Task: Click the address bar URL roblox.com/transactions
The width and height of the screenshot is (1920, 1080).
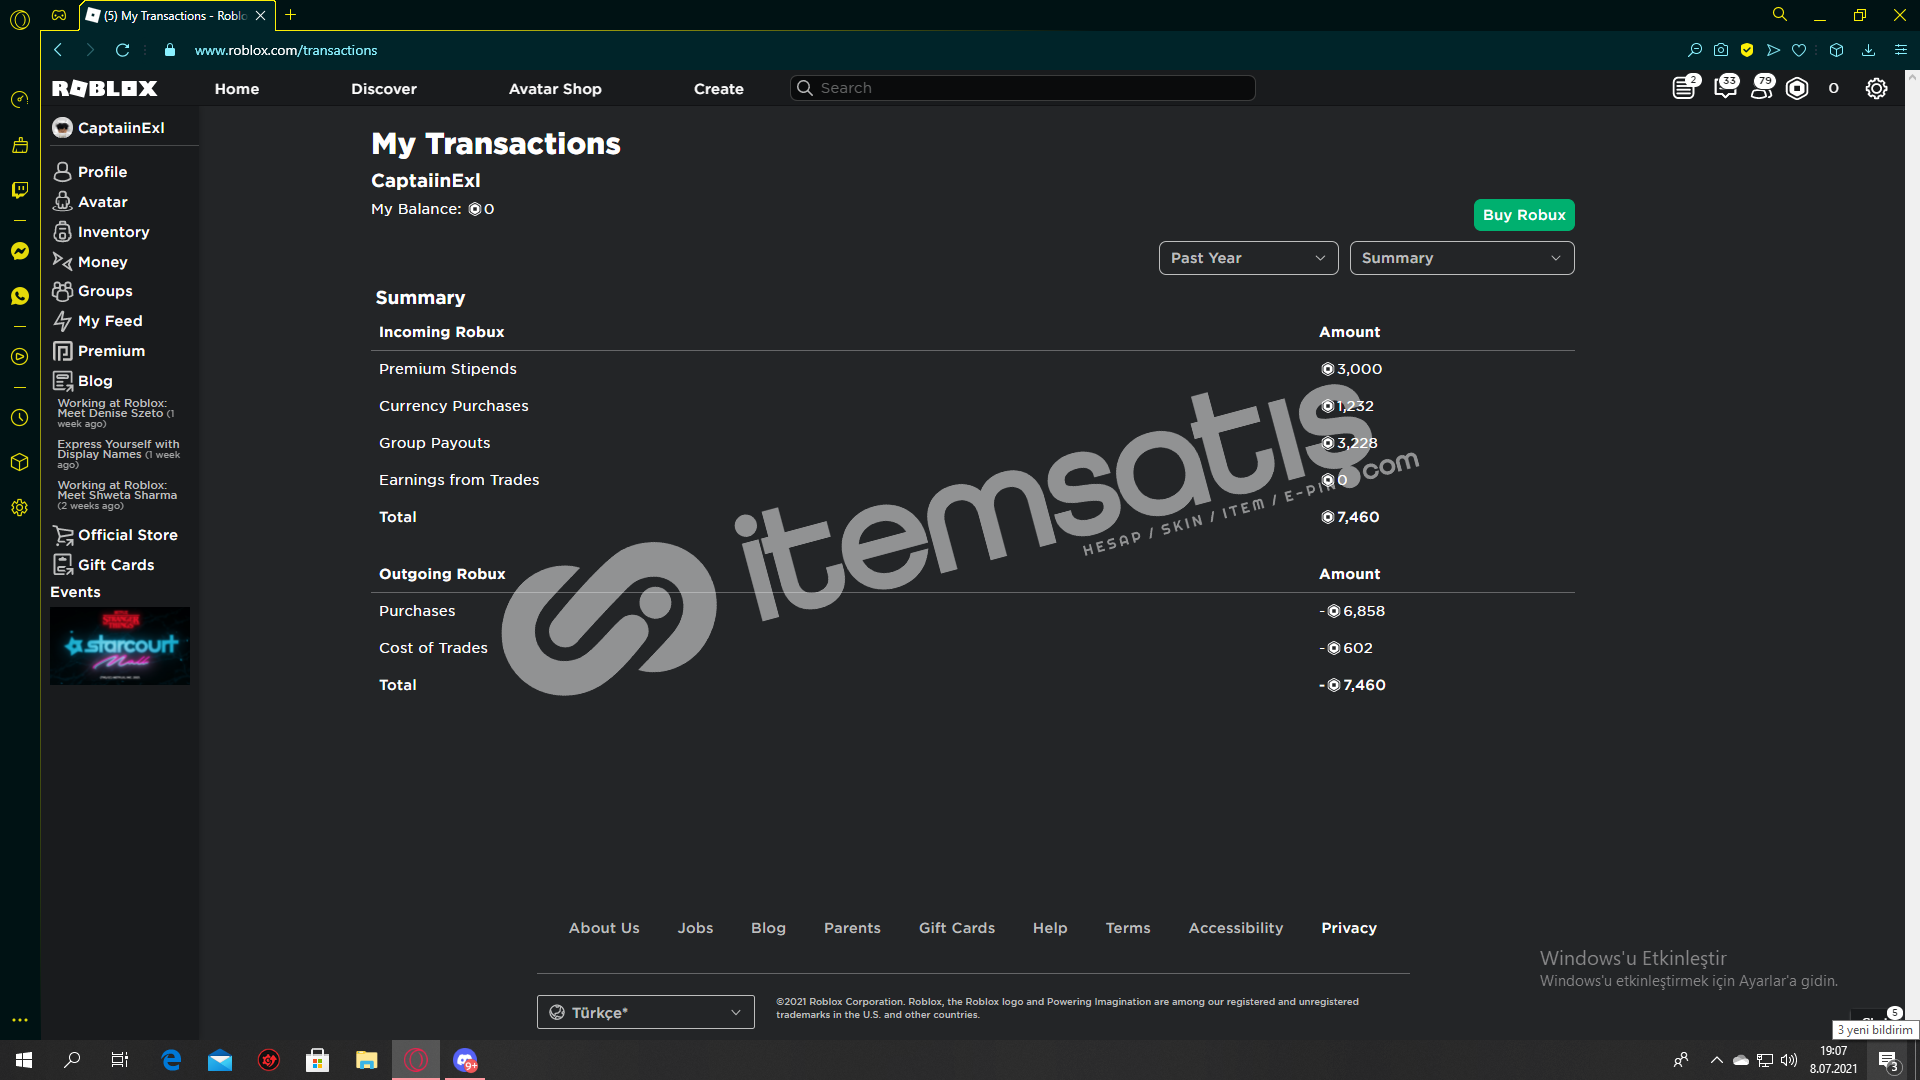Action: click(x=286, y=50)
